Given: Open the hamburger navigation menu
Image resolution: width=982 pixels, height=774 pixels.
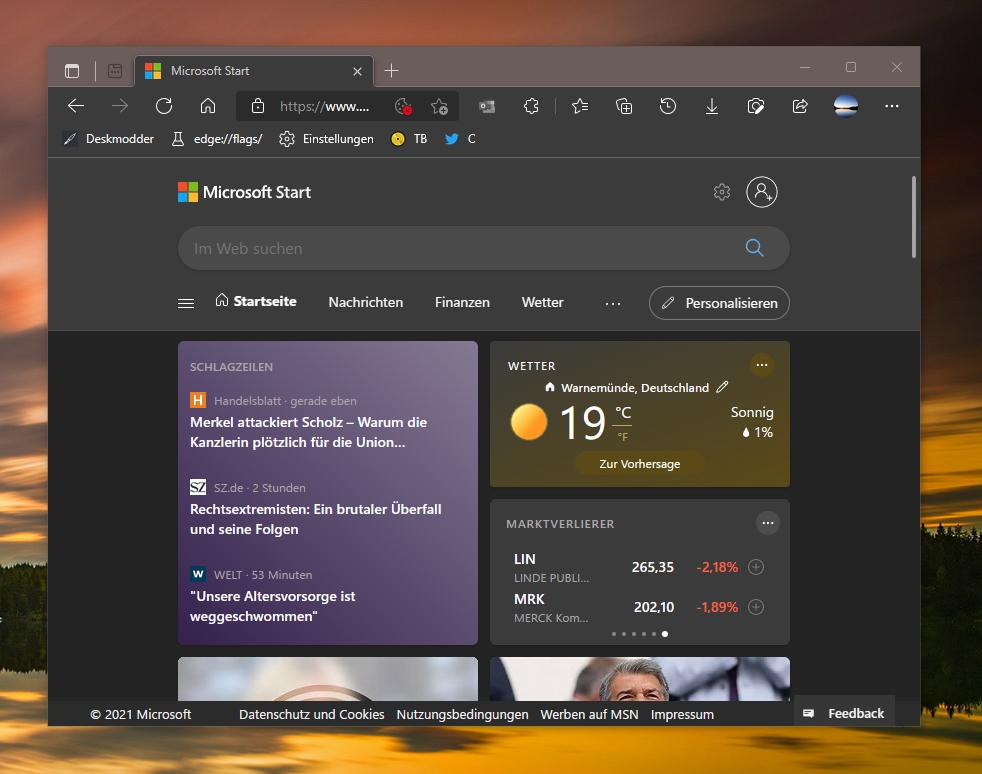Looking at the screenshot, I should click(186, 303).
